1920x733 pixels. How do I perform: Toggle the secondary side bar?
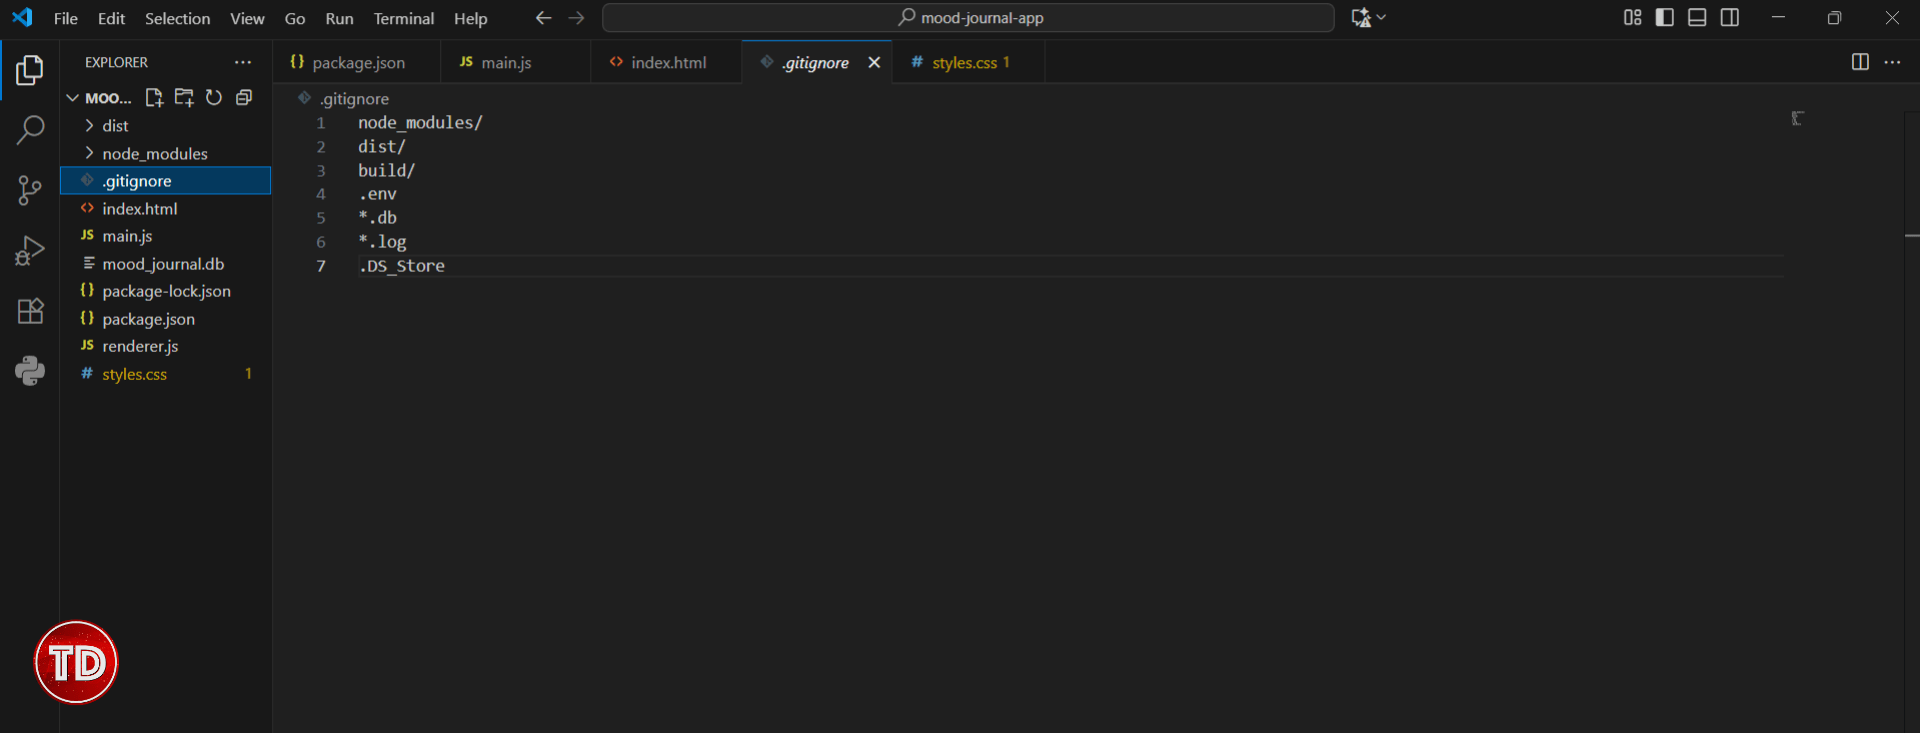pos(1730,18)
